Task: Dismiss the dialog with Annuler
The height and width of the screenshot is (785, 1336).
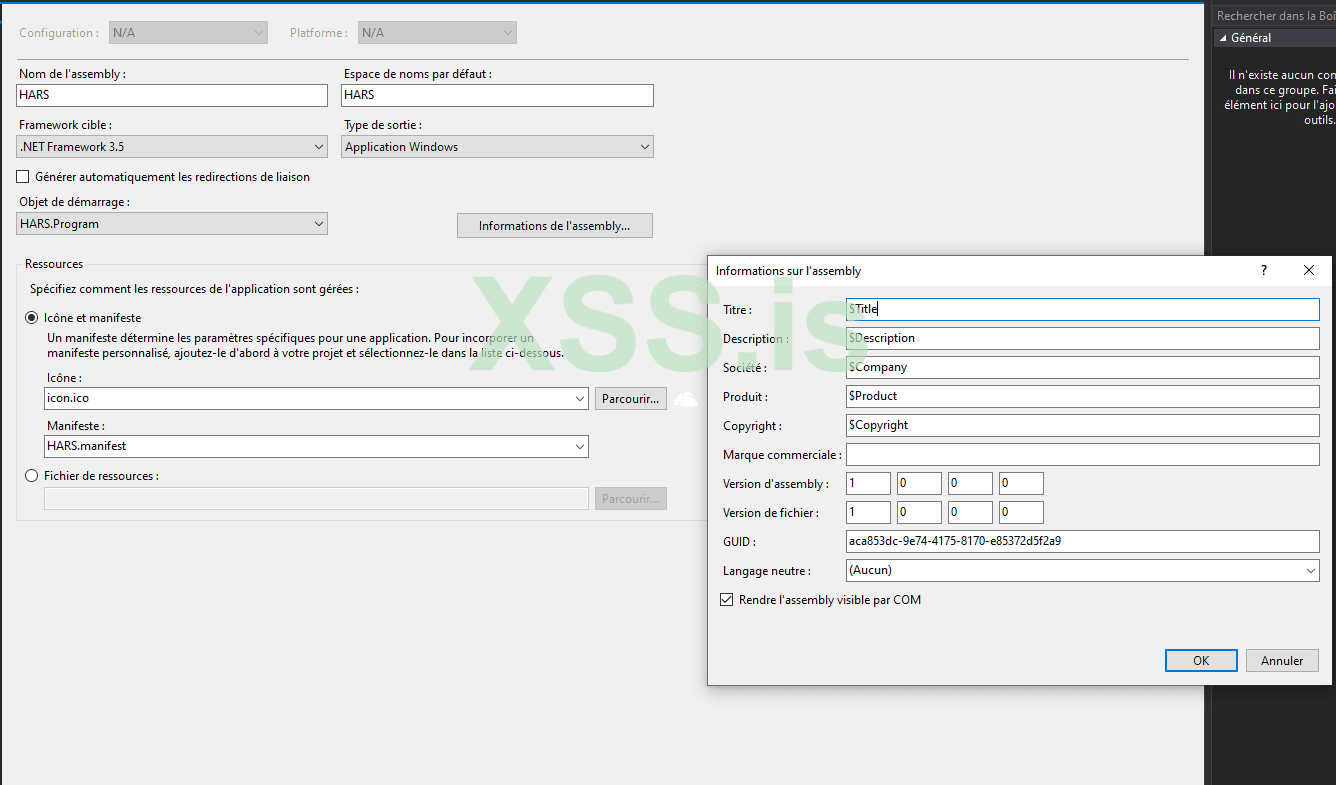Action: coord(1281,660)
